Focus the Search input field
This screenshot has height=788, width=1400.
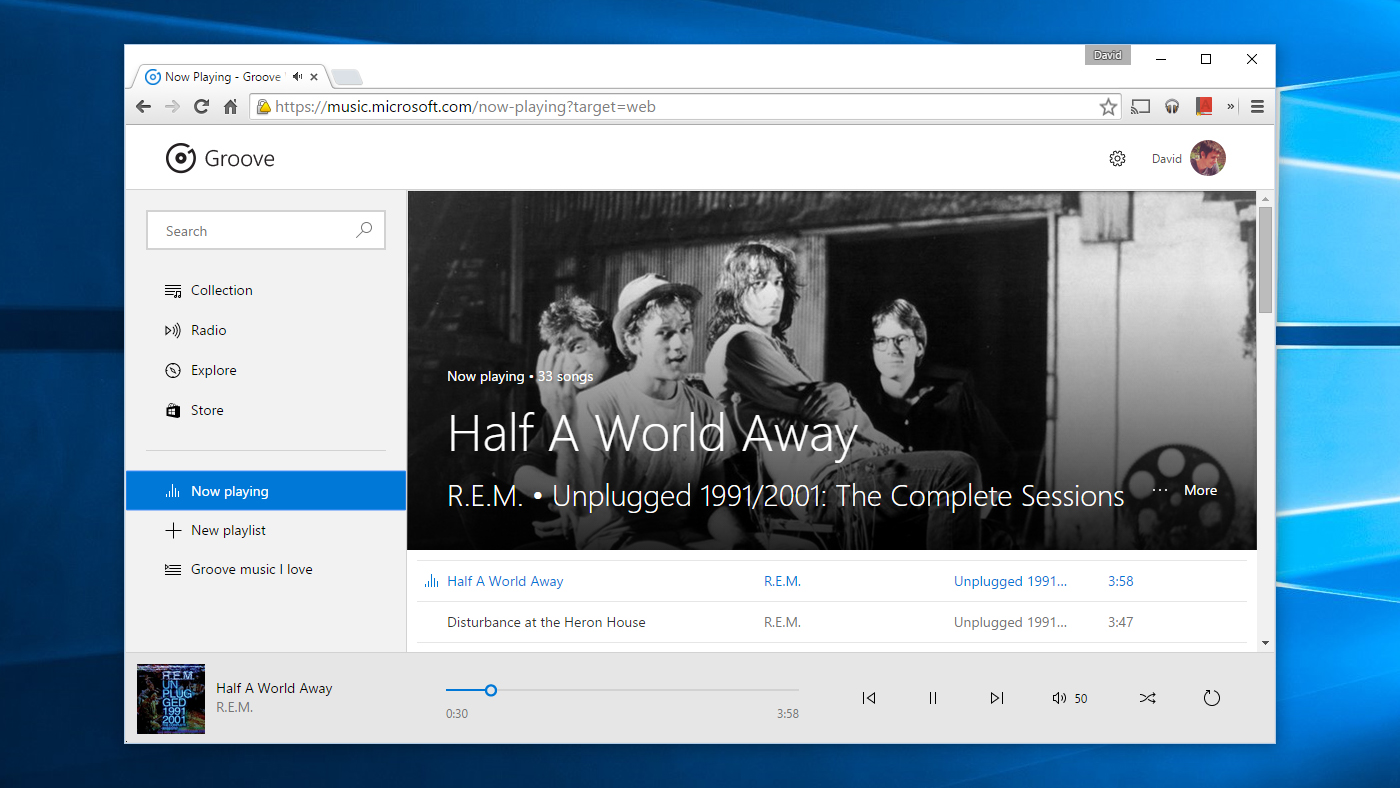click(266, 230)
